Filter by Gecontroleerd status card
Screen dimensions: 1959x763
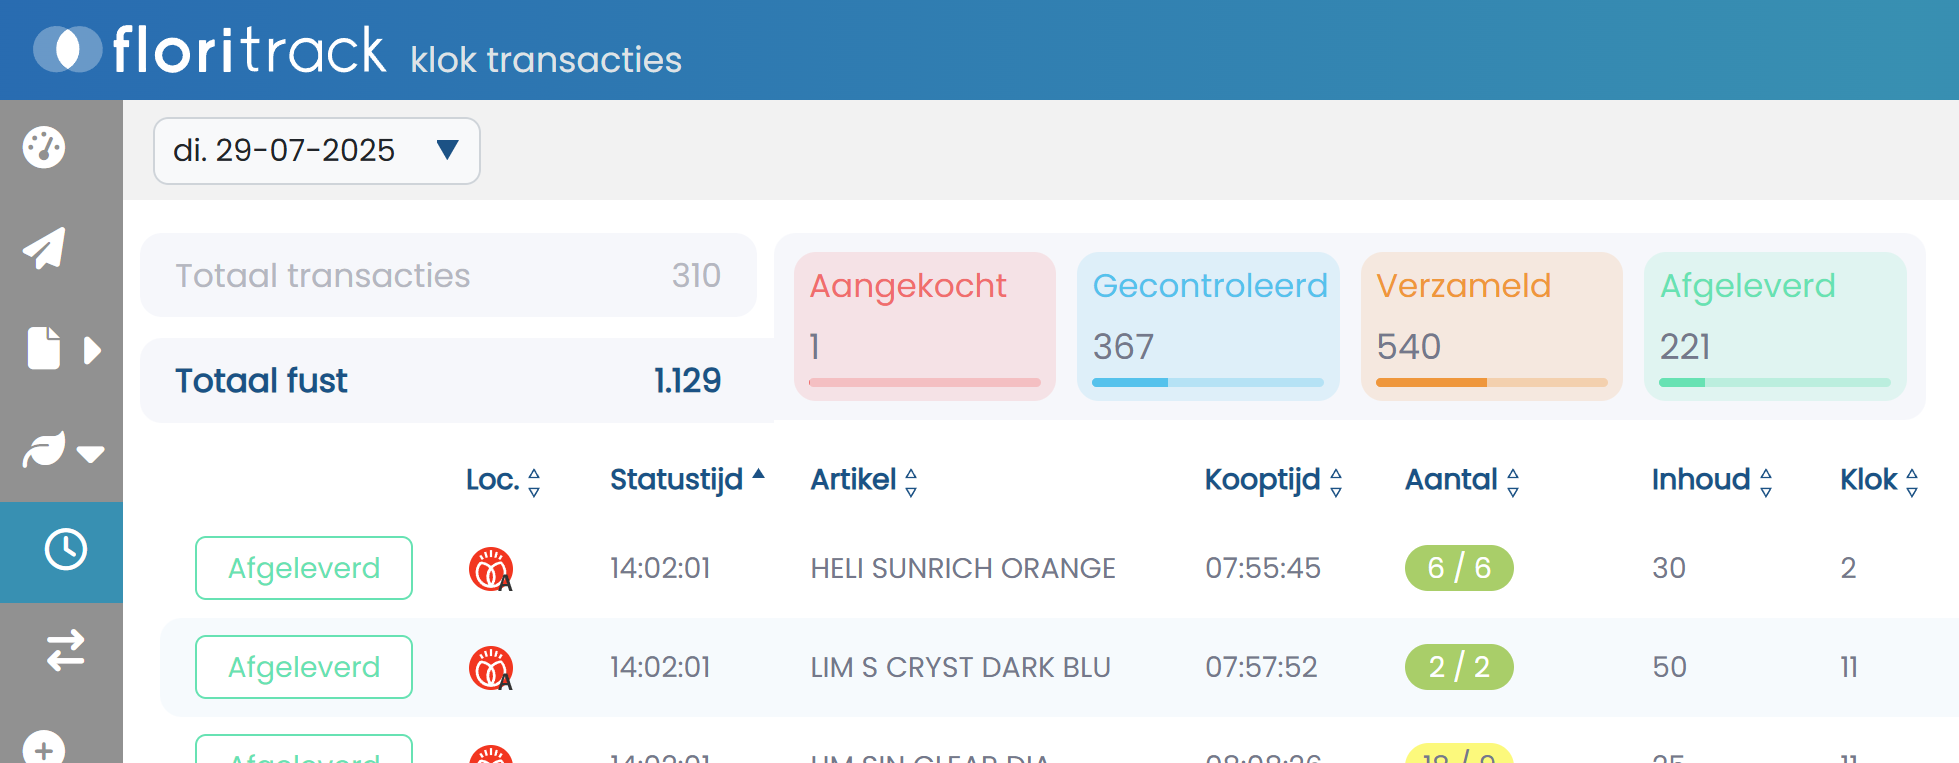point(1208,325)
